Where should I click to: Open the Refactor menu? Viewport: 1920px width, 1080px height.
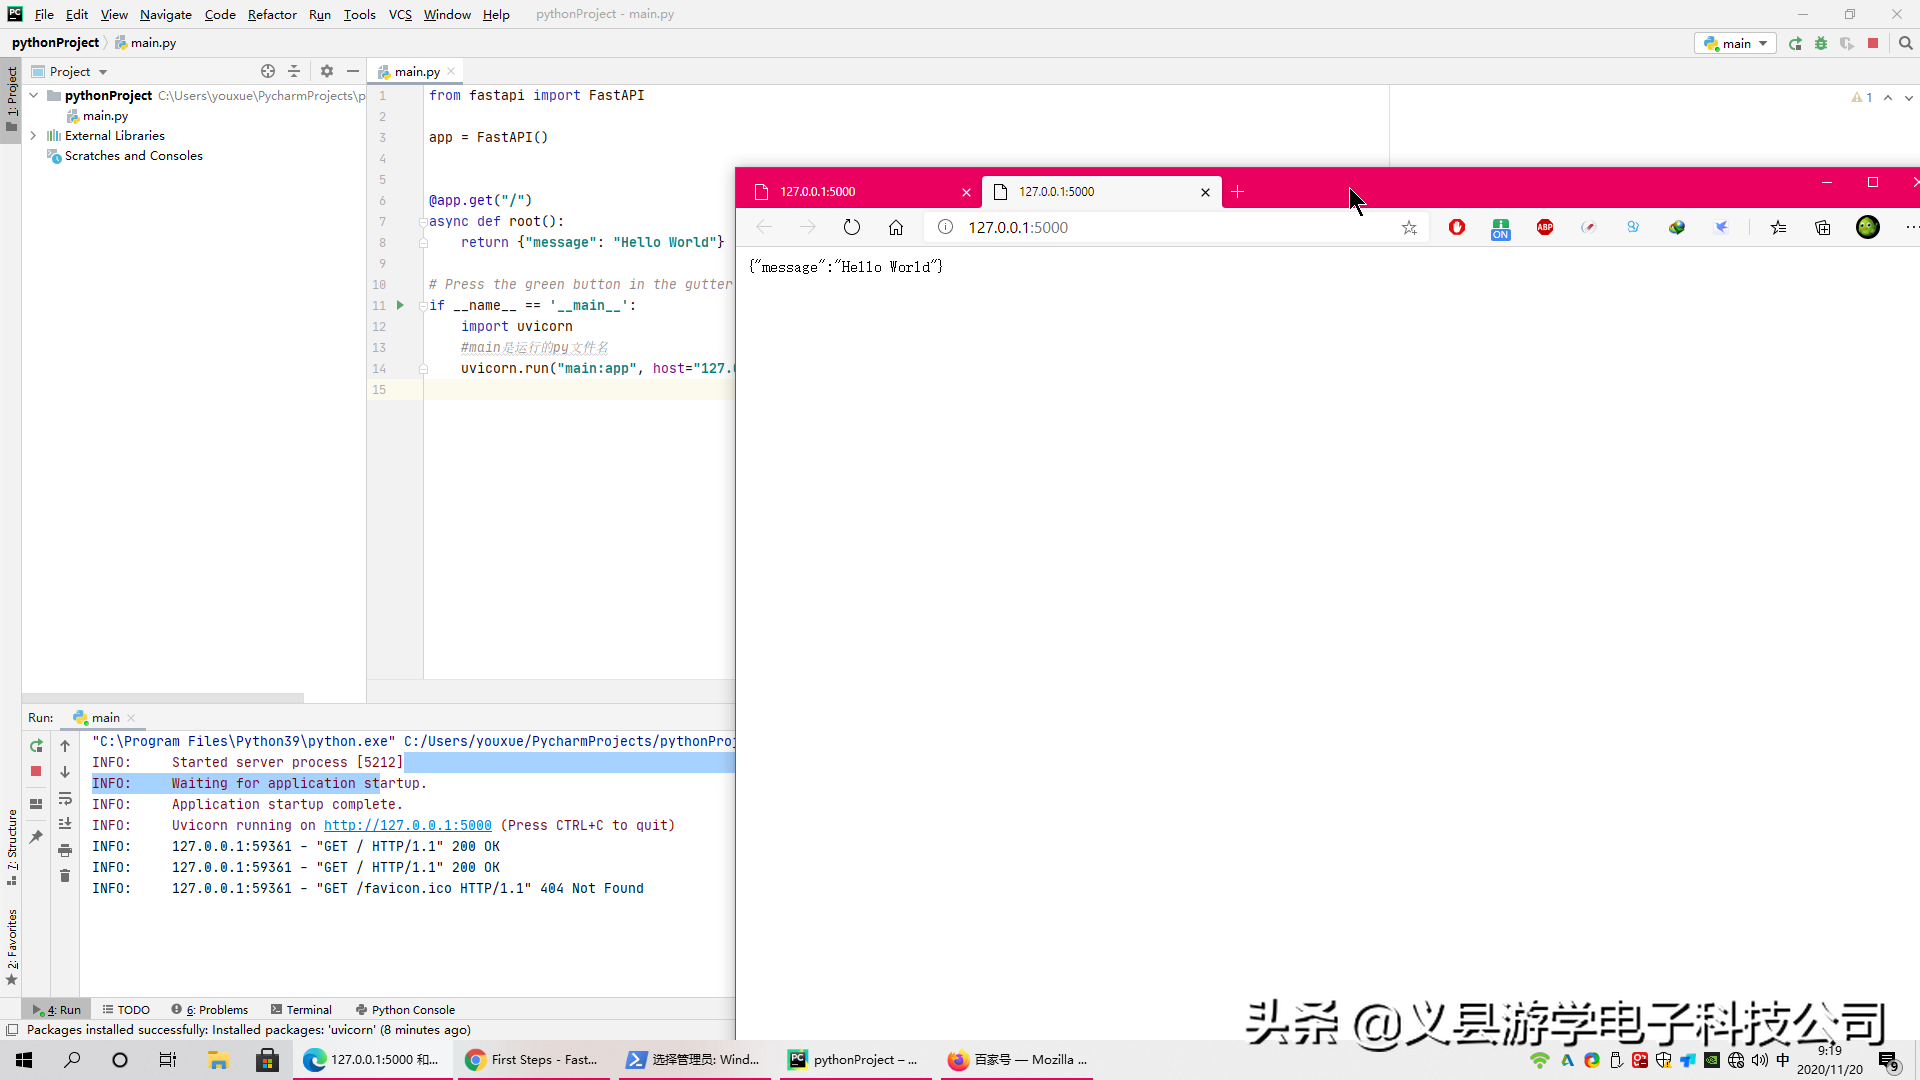pyautogui.click(x=272, y=14)
